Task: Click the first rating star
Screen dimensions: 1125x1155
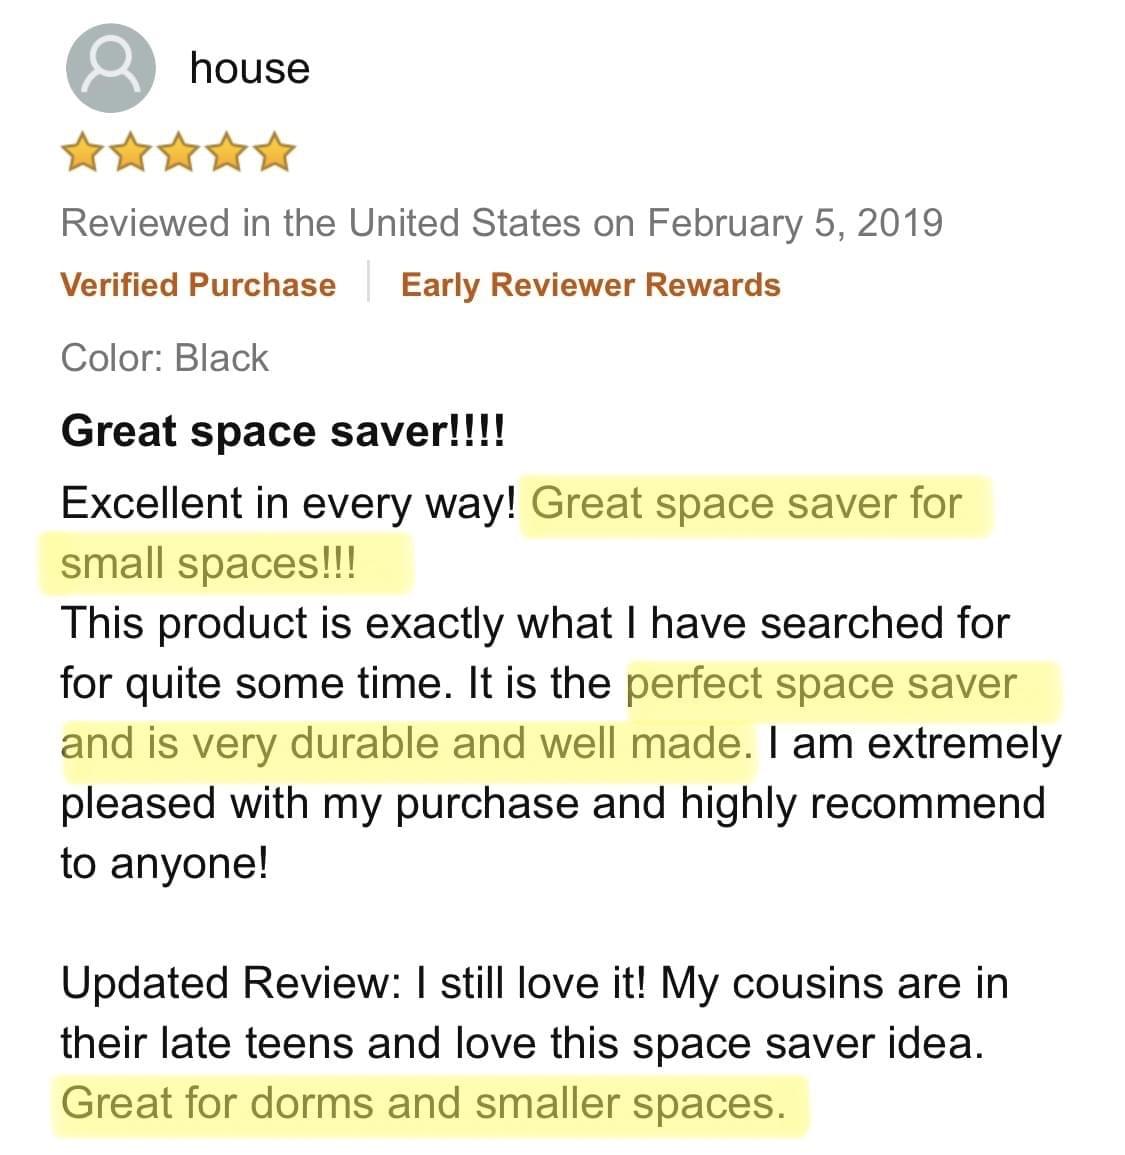Action: 80,154
